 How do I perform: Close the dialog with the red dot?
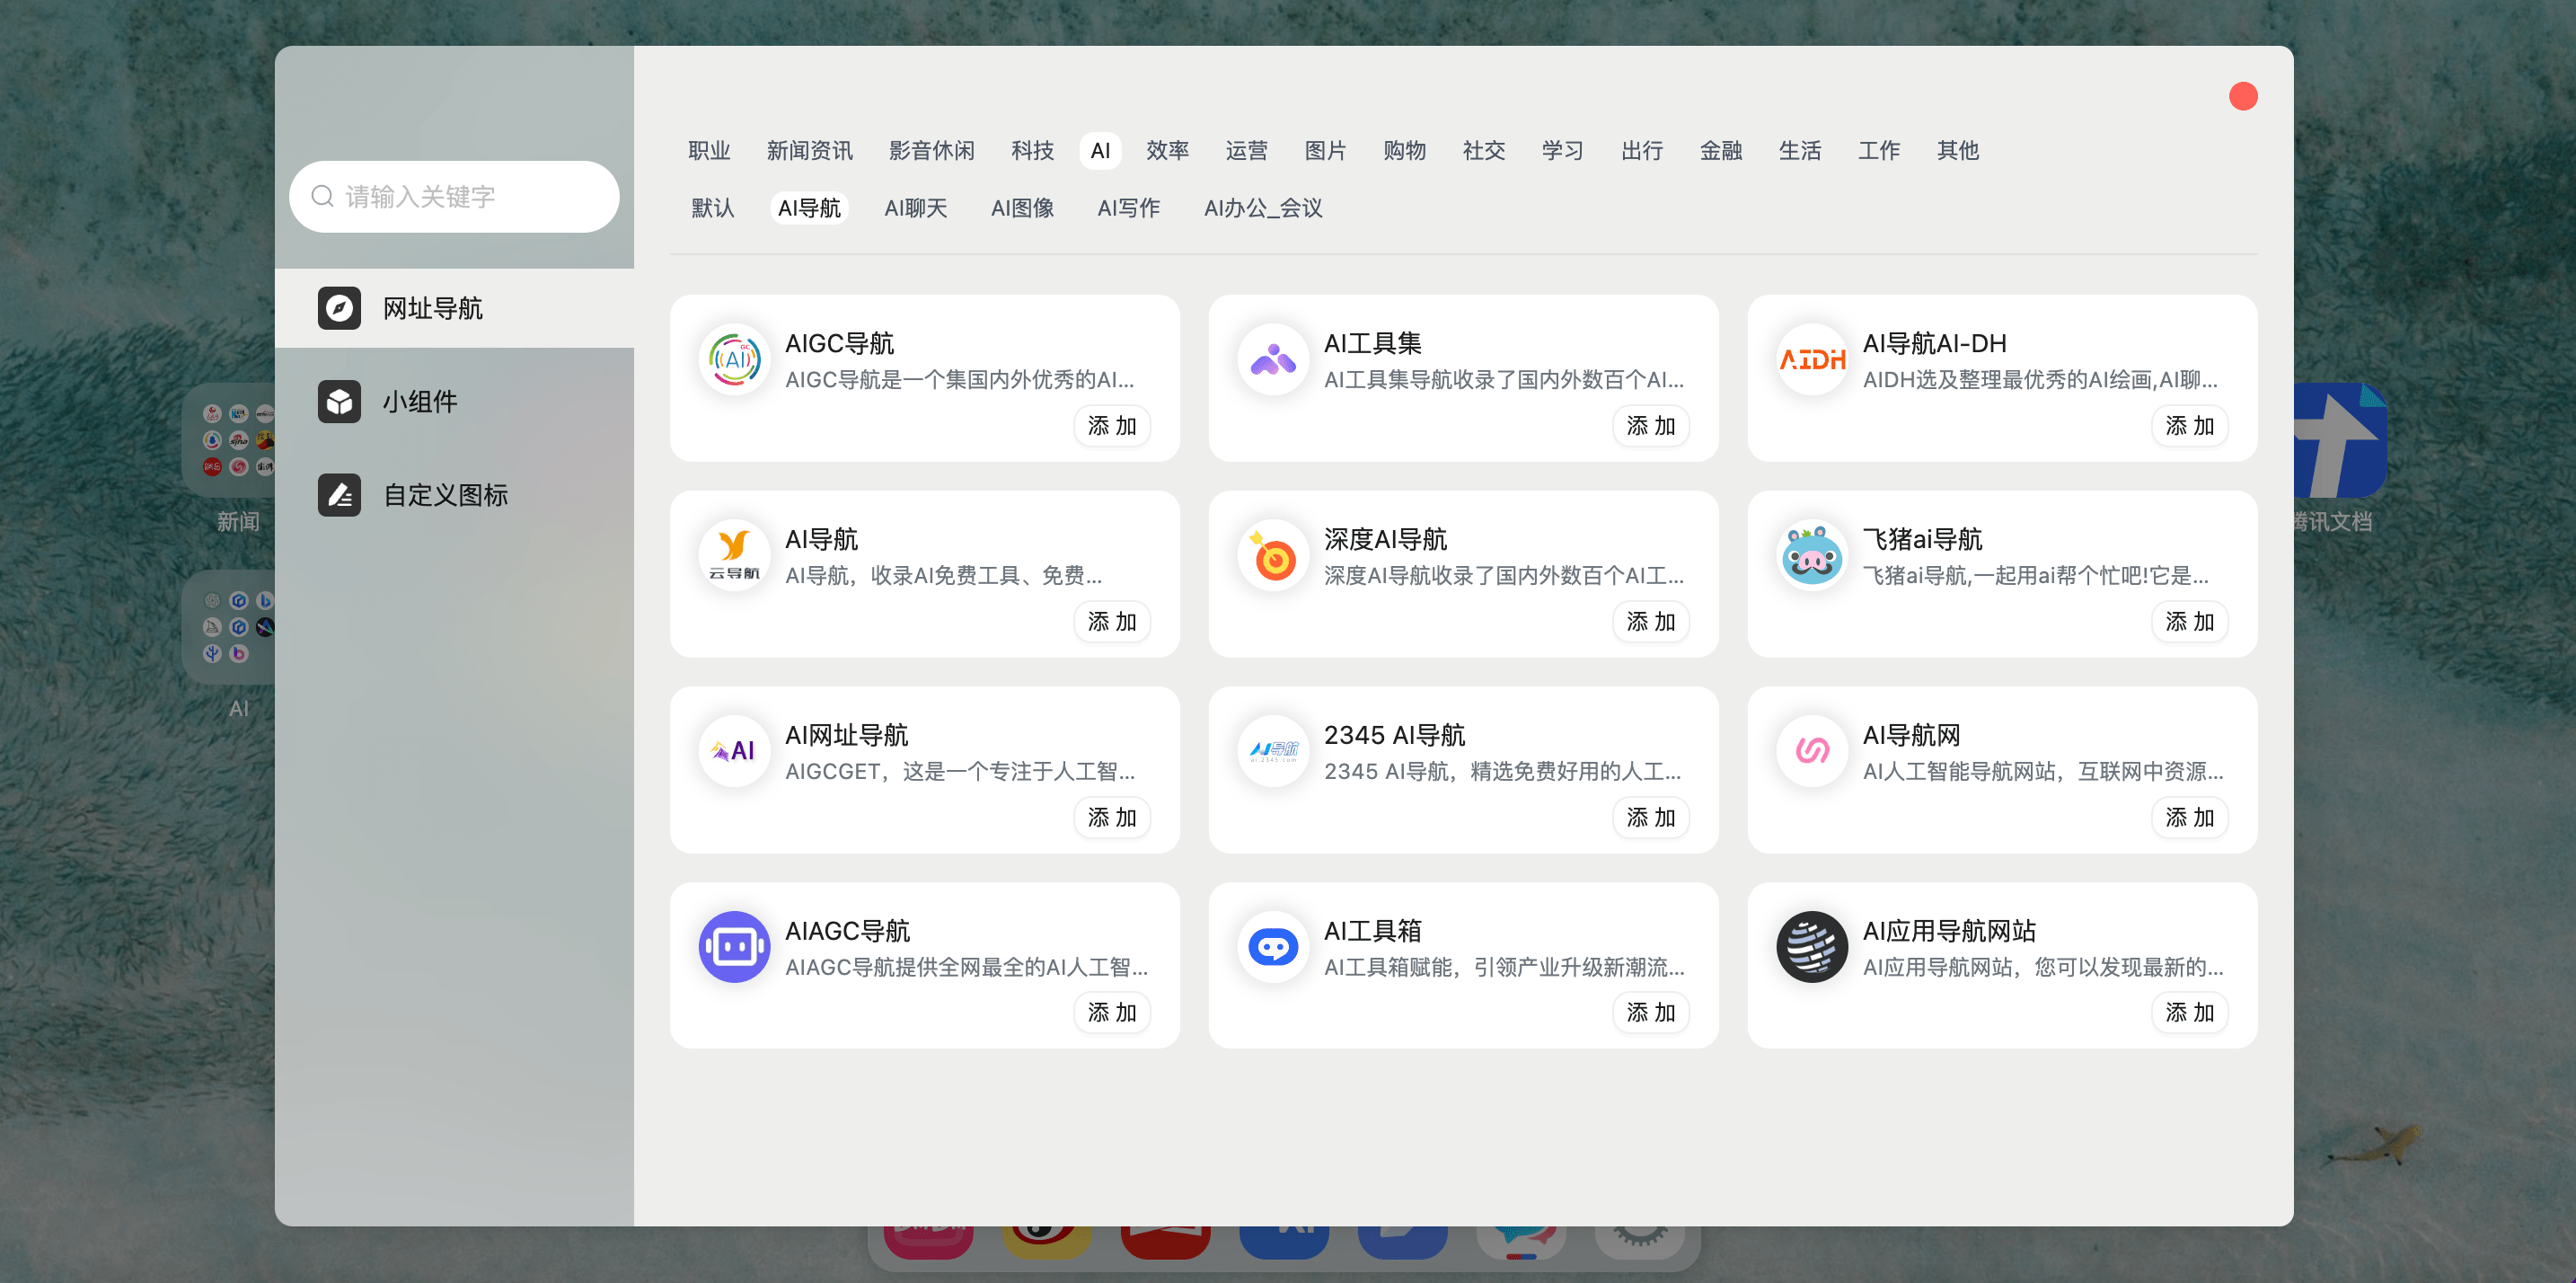coord(2243,96)
